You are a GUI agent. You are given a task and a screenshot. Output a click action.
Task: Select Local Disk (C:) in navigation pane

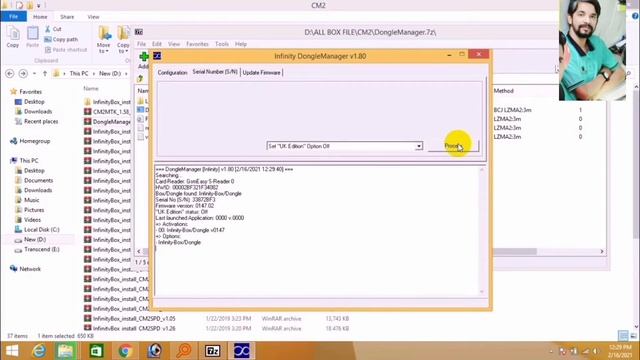(41, 229)
